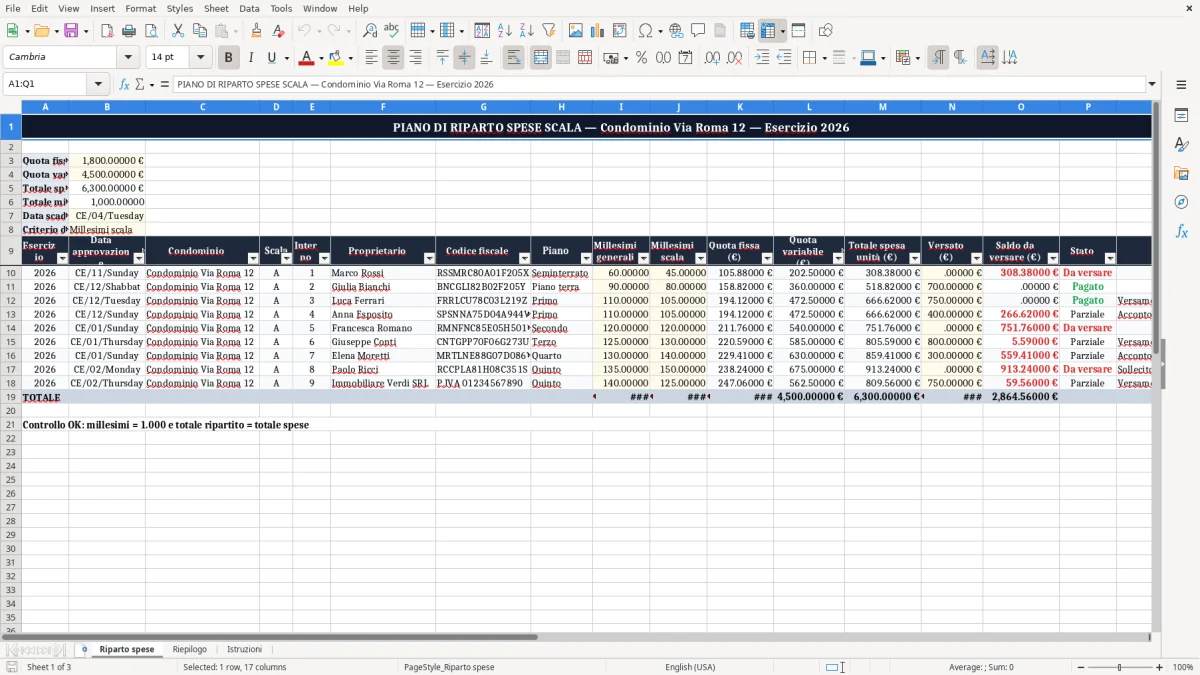Screen dimensions: 1200x675
Task: Click the Delete Decimal Place icon
Action: (x=736, y=58)
